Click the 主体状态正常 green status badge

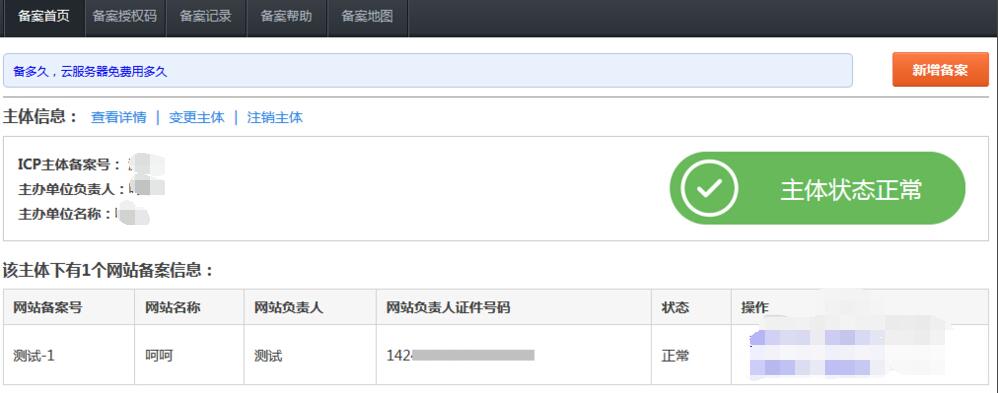pyautogui.click(x=817, y=188)
